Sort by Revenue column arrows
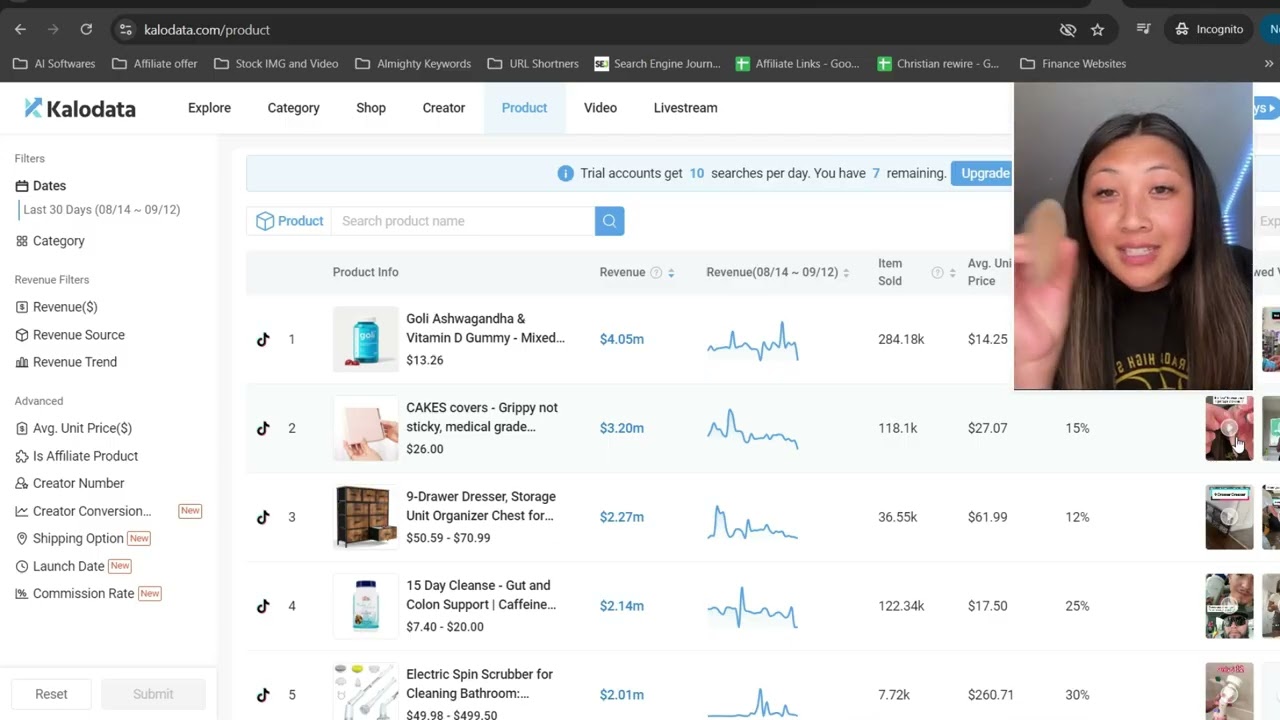 671,272
